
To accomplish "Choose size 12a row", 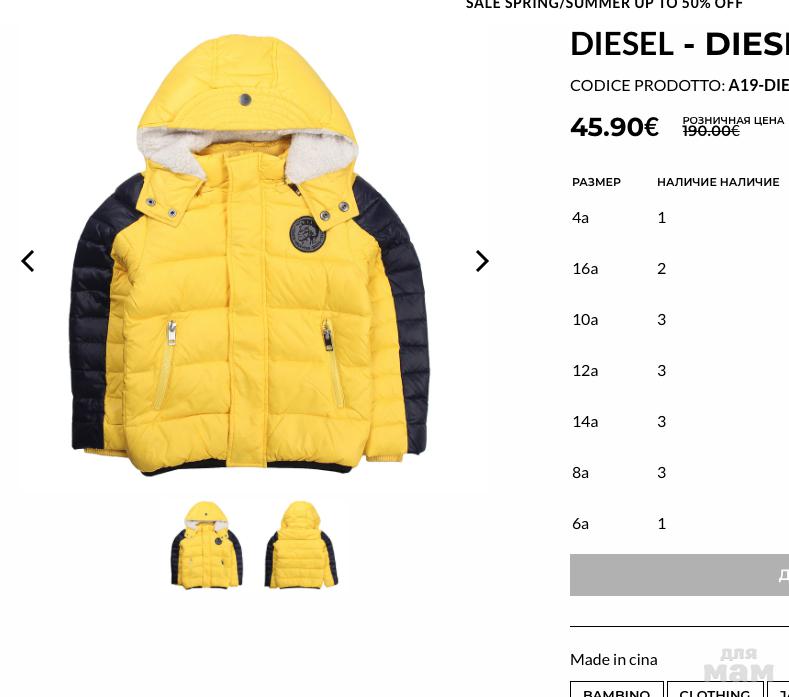I will pyautogui.click(x=679, y=371).
